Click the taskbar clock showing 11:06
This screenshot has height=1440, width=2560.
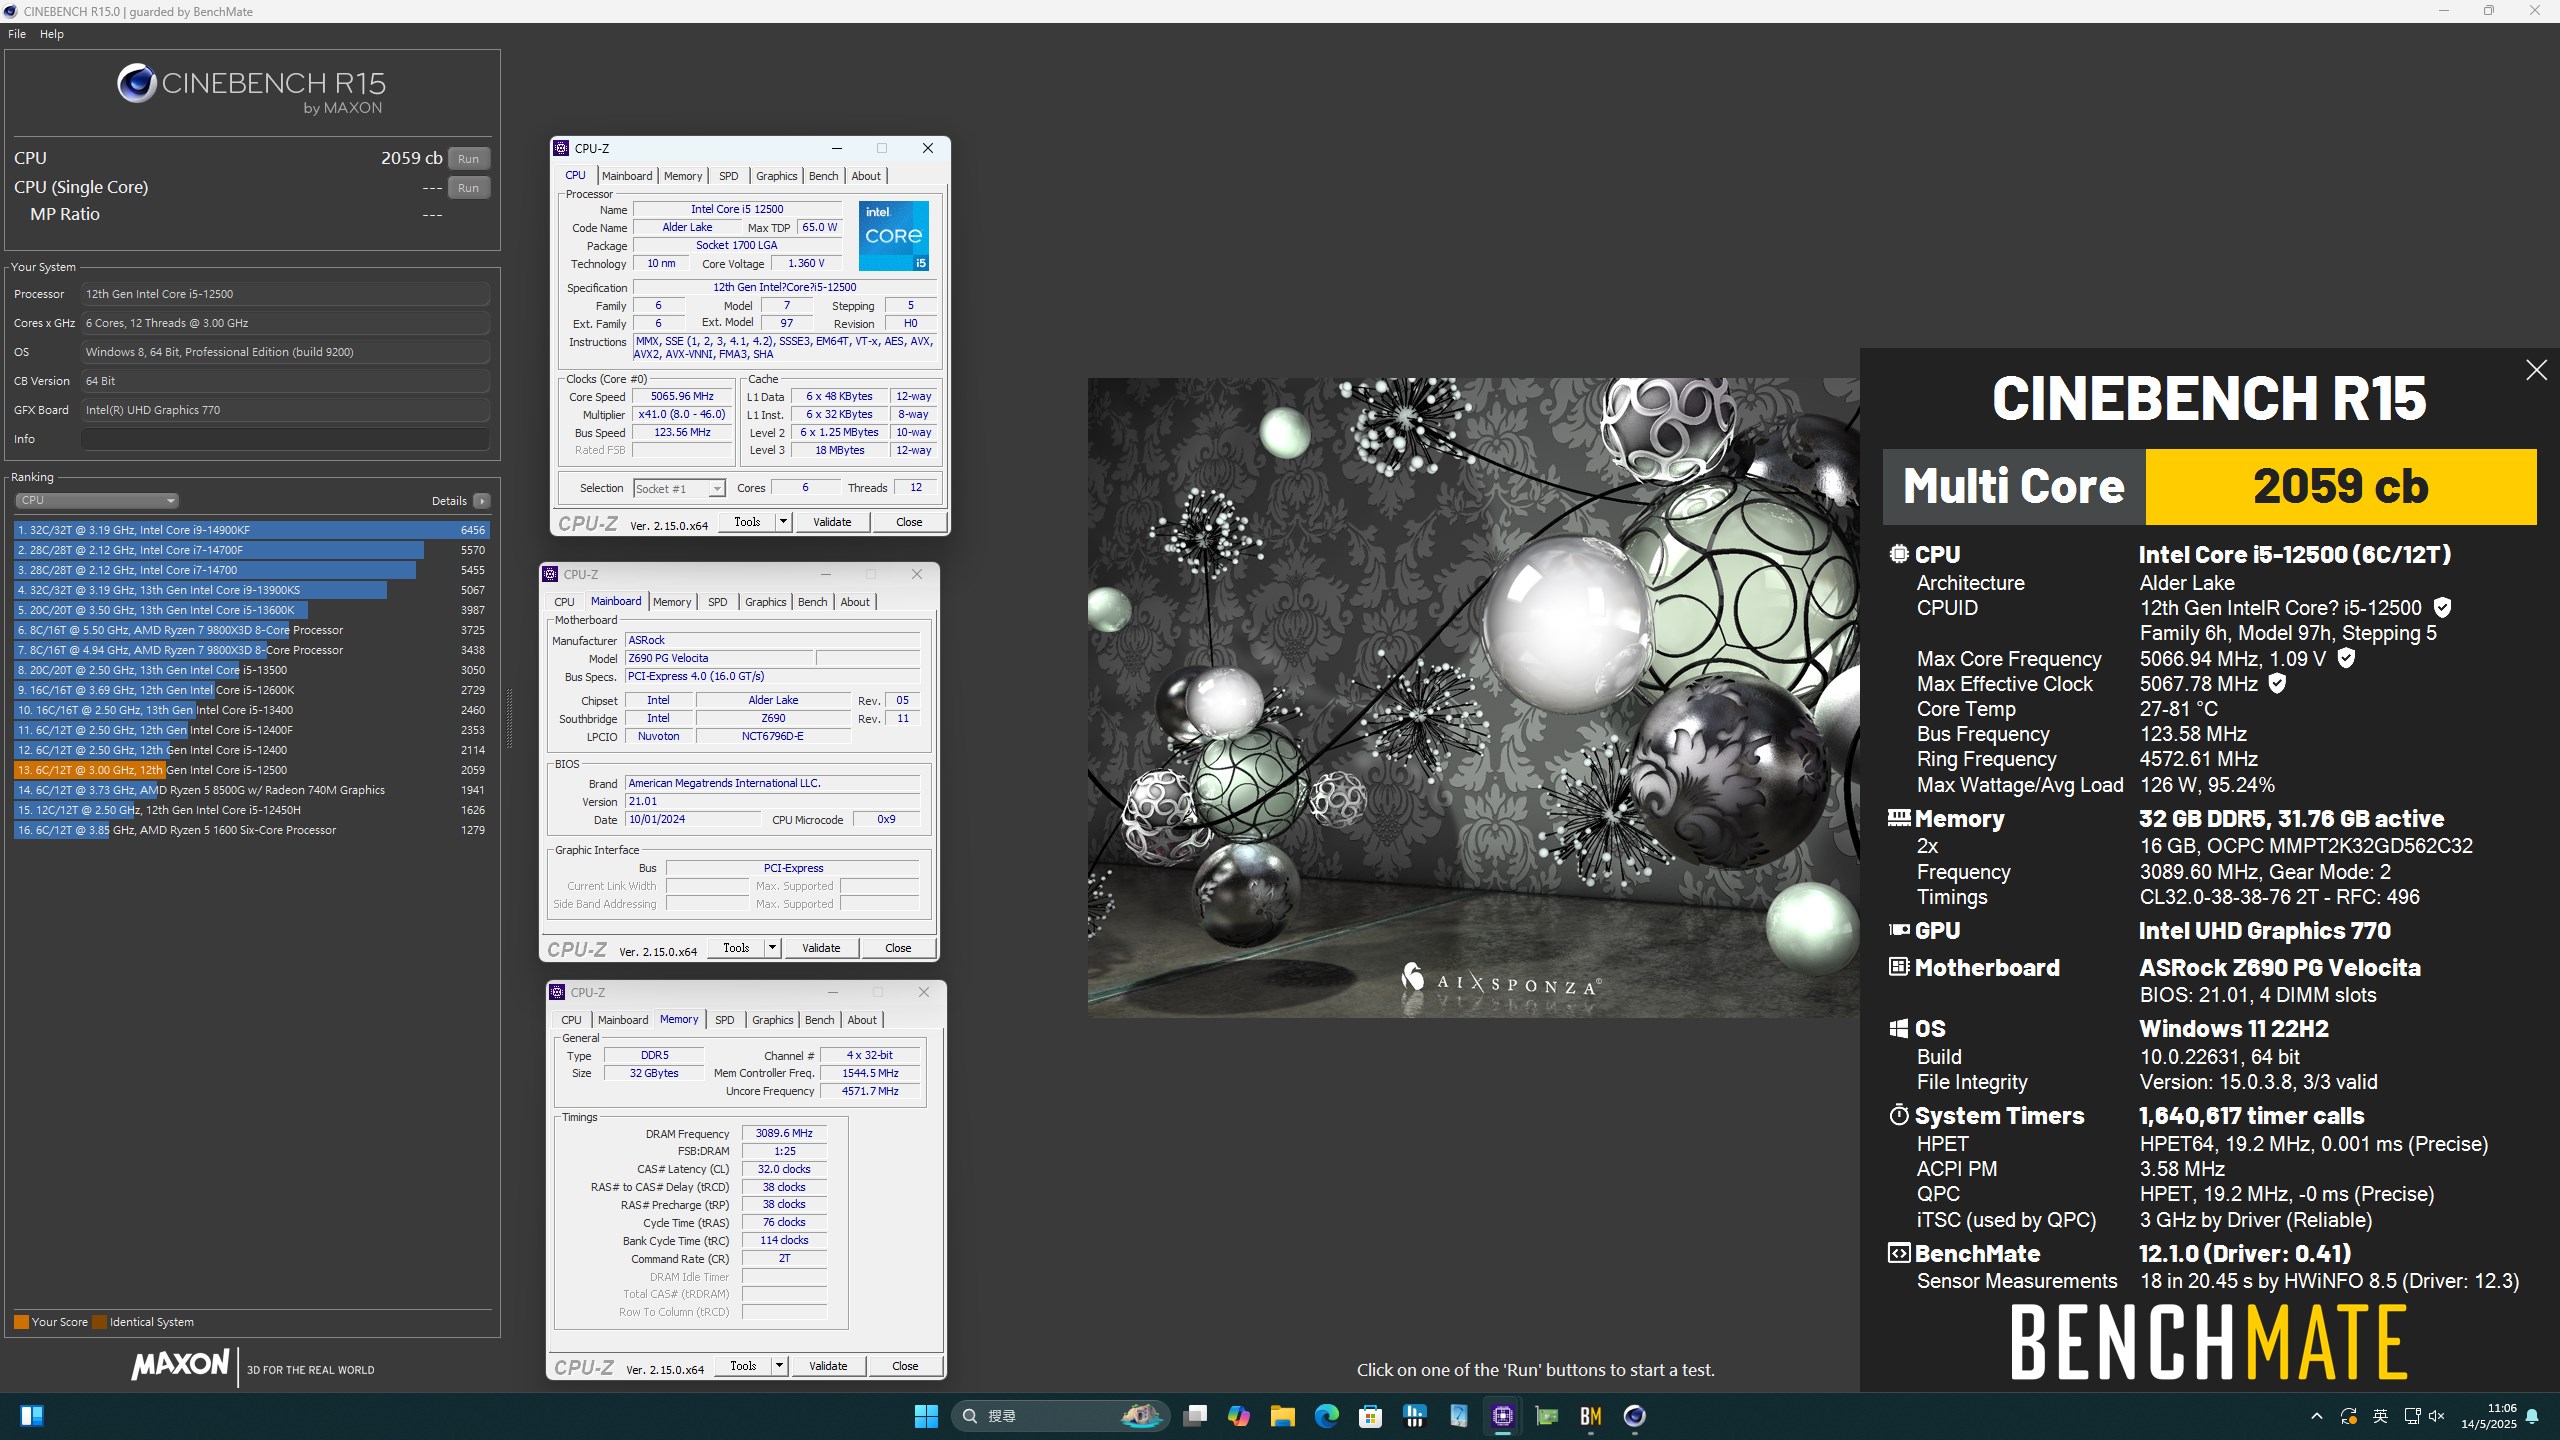(x=2488, y=1416)
